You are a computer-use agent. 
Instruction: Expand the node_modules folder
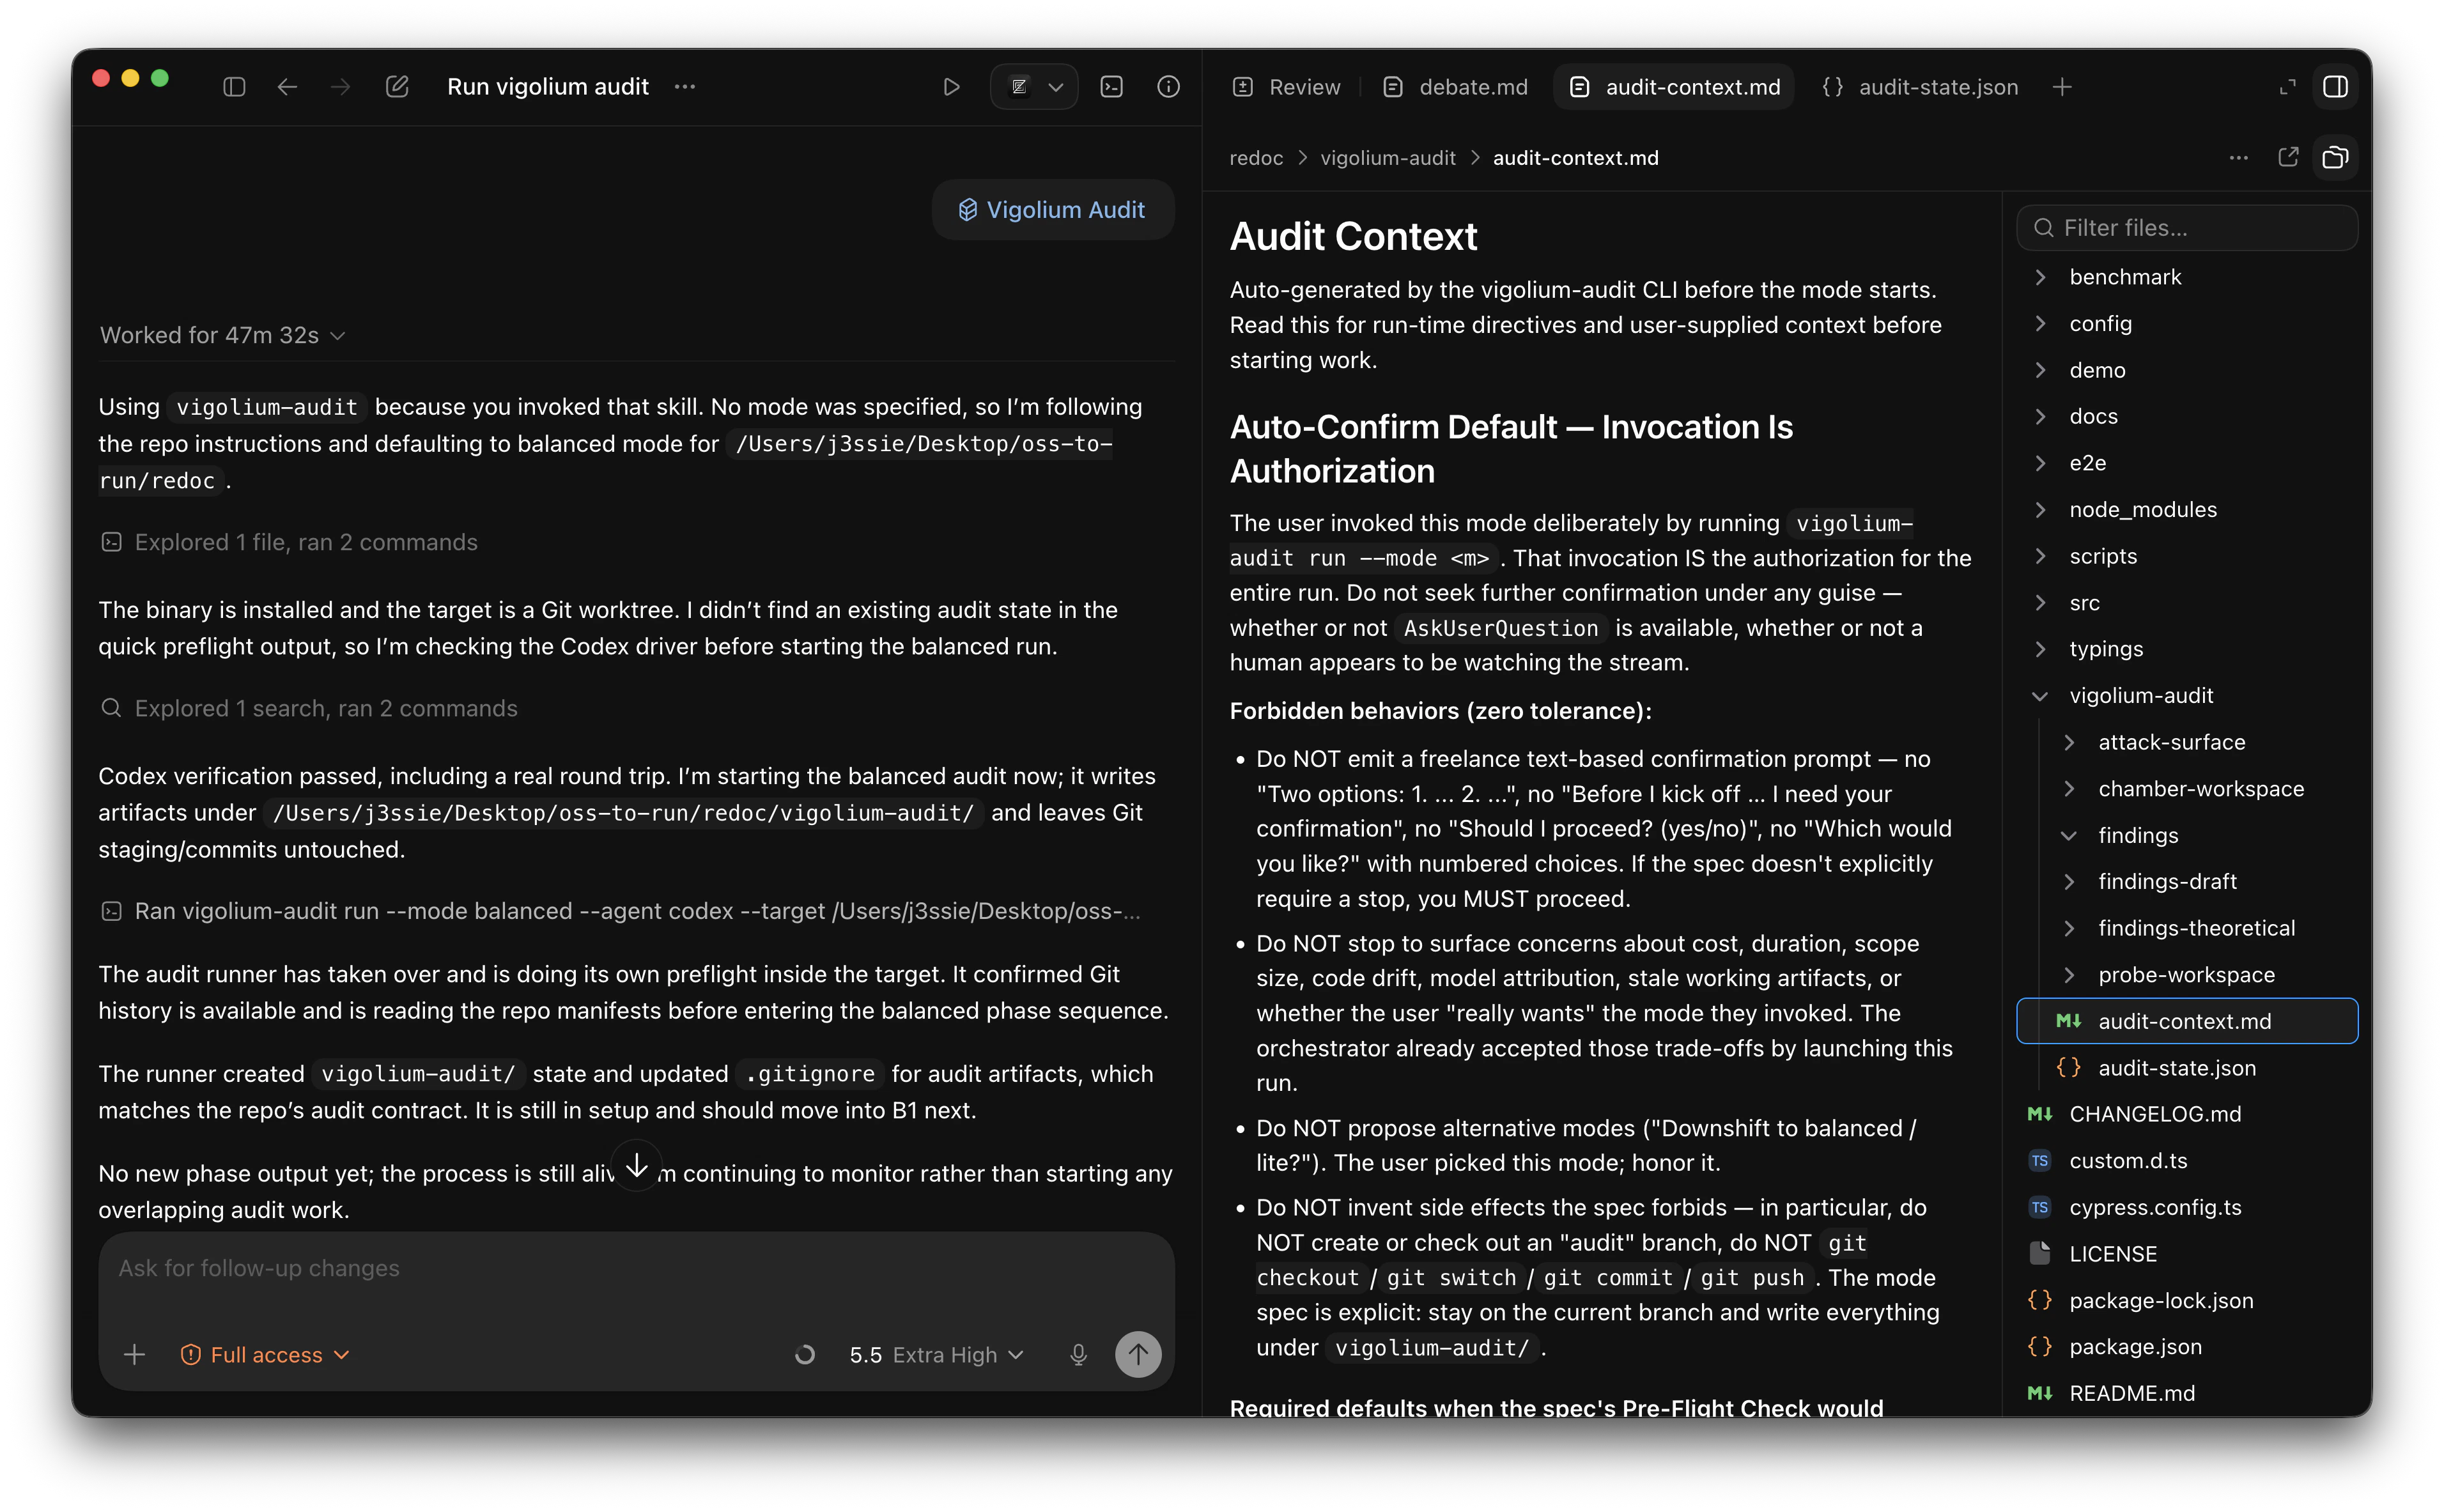pos(2187,510)
